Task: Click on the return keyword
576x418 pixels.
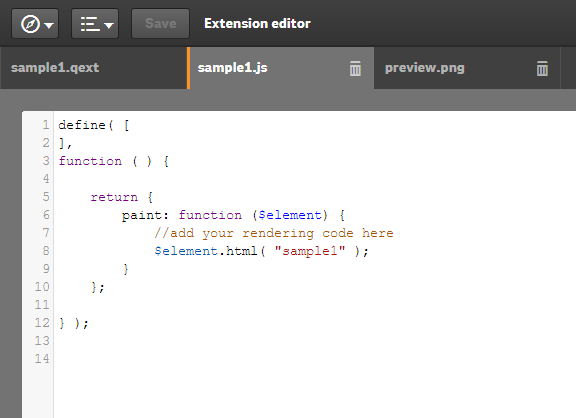Action: pos(114,197)
